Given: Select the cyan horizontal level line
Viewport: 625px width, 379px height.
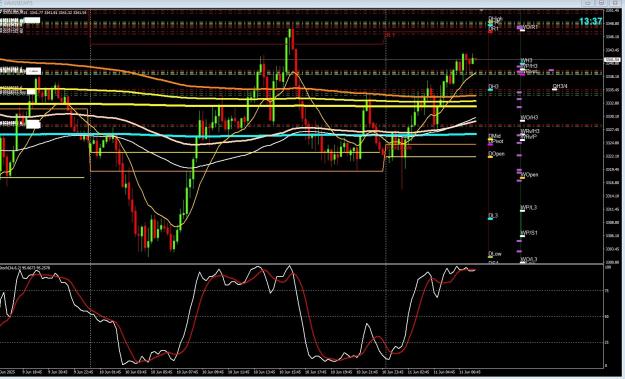Looking at the screenshot, I should click(x=239, y=135).
